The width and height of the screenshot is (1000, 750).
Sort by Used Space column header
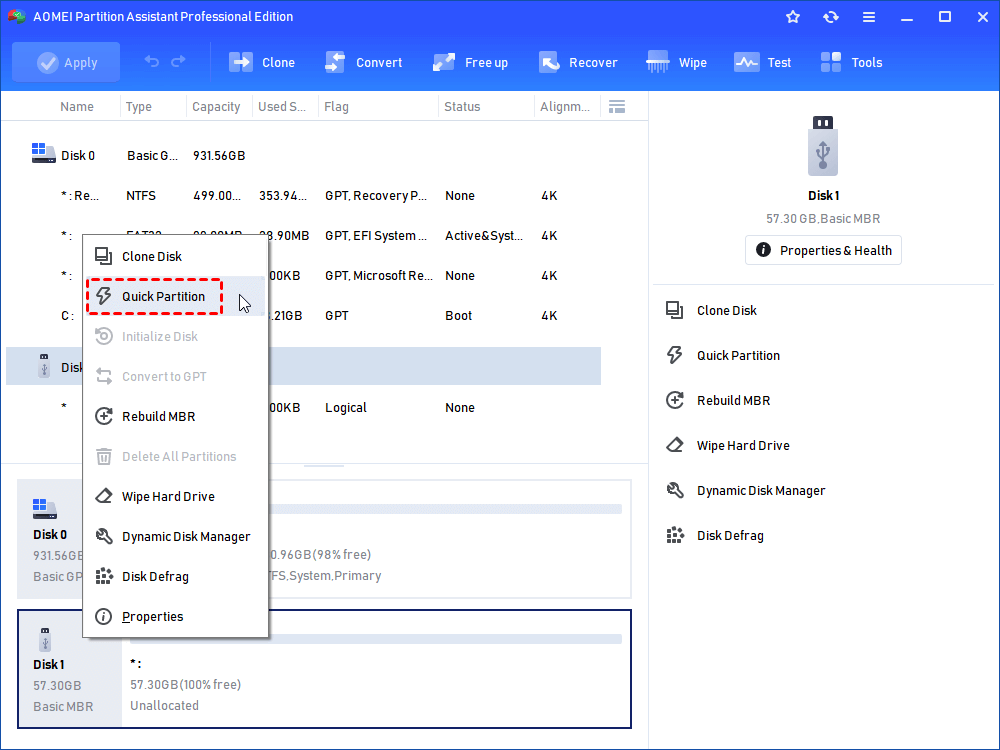tap(282, 107)
